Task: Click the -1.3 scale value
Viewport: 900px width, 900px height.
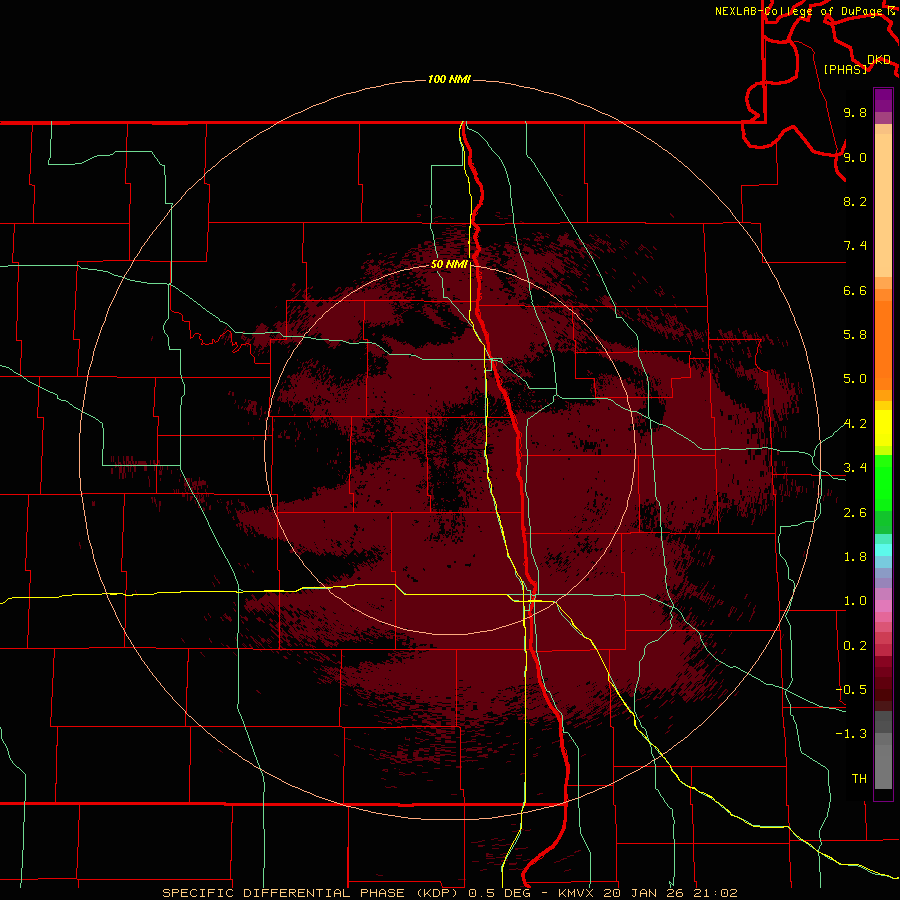Action: pos(851,734)
